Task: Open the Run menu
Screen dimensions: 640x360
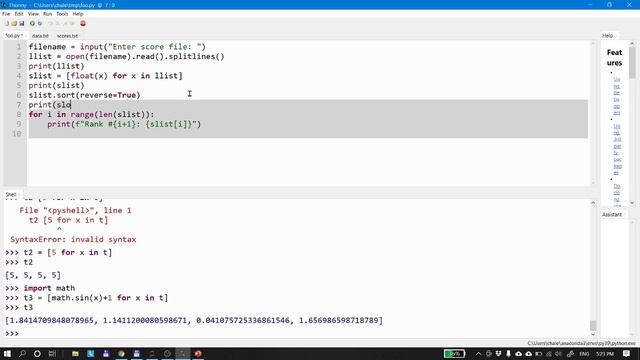Action: point(47,14)
